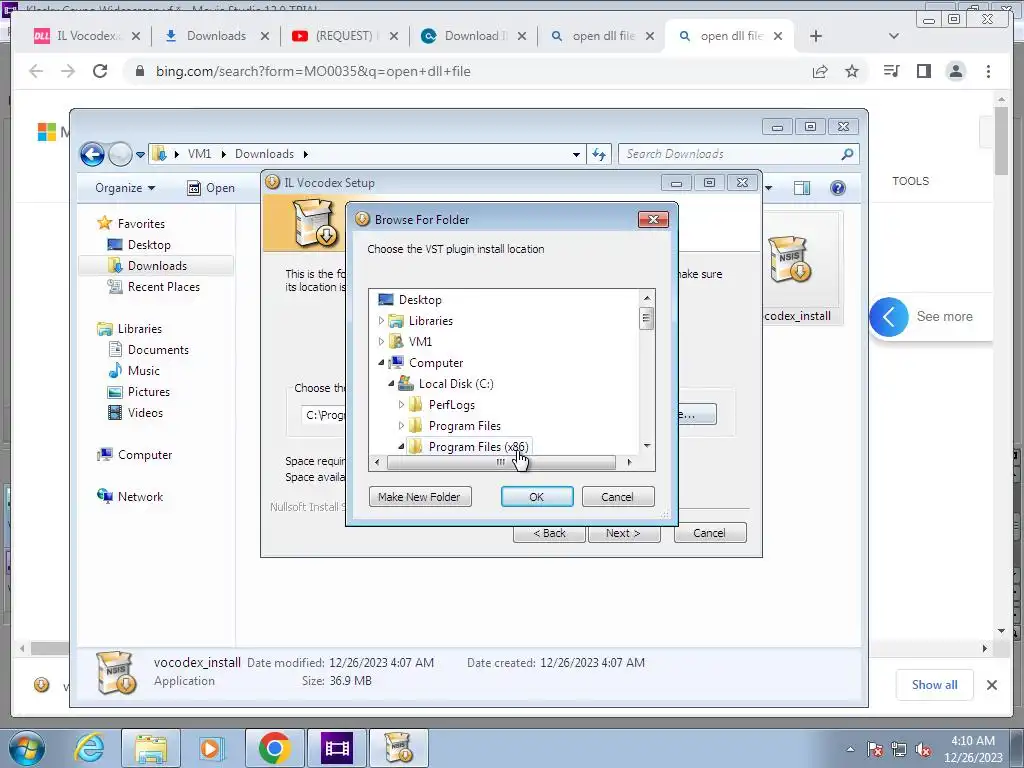The height and width of the screenshot is (768, 1024).
Task: Open Internet Explorer from taskbar
Action: click(x=89, y=748)
